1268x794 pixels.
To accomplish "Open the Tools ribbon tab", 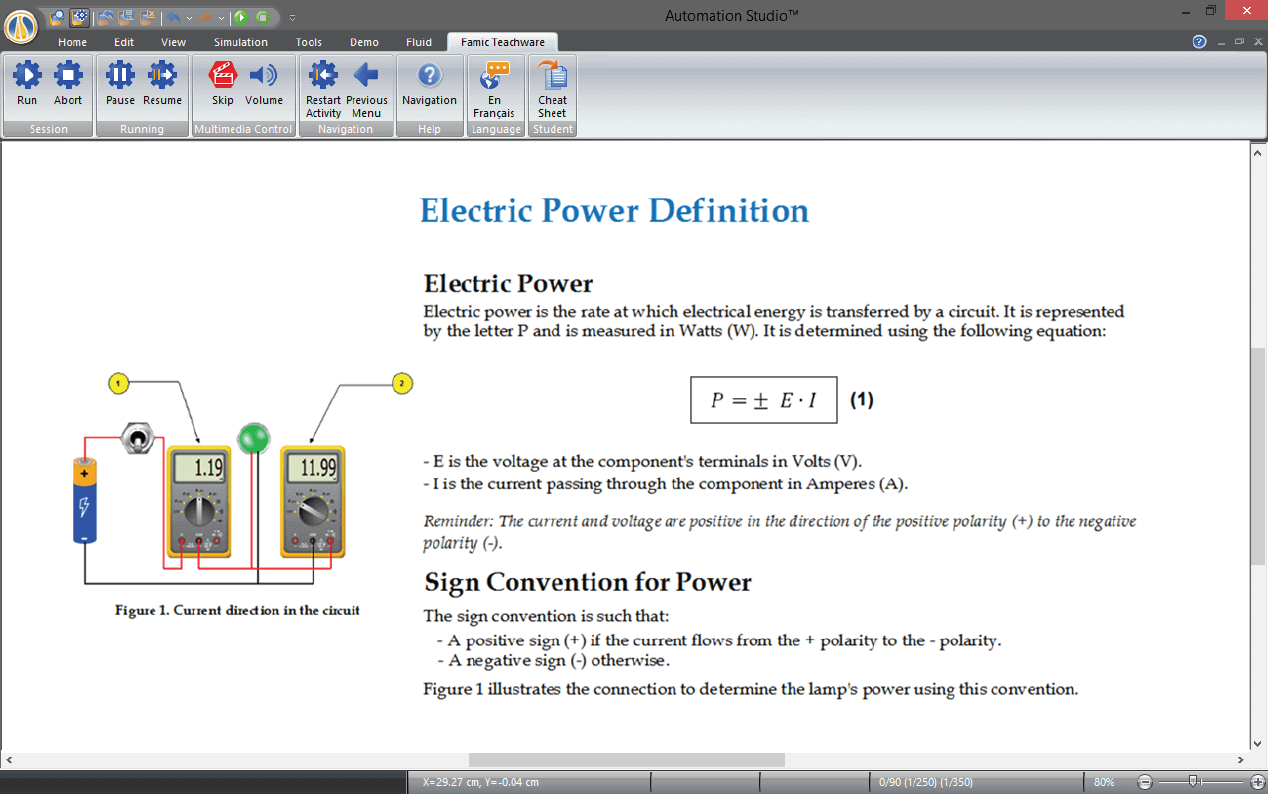I will click(x=309, y=42).
